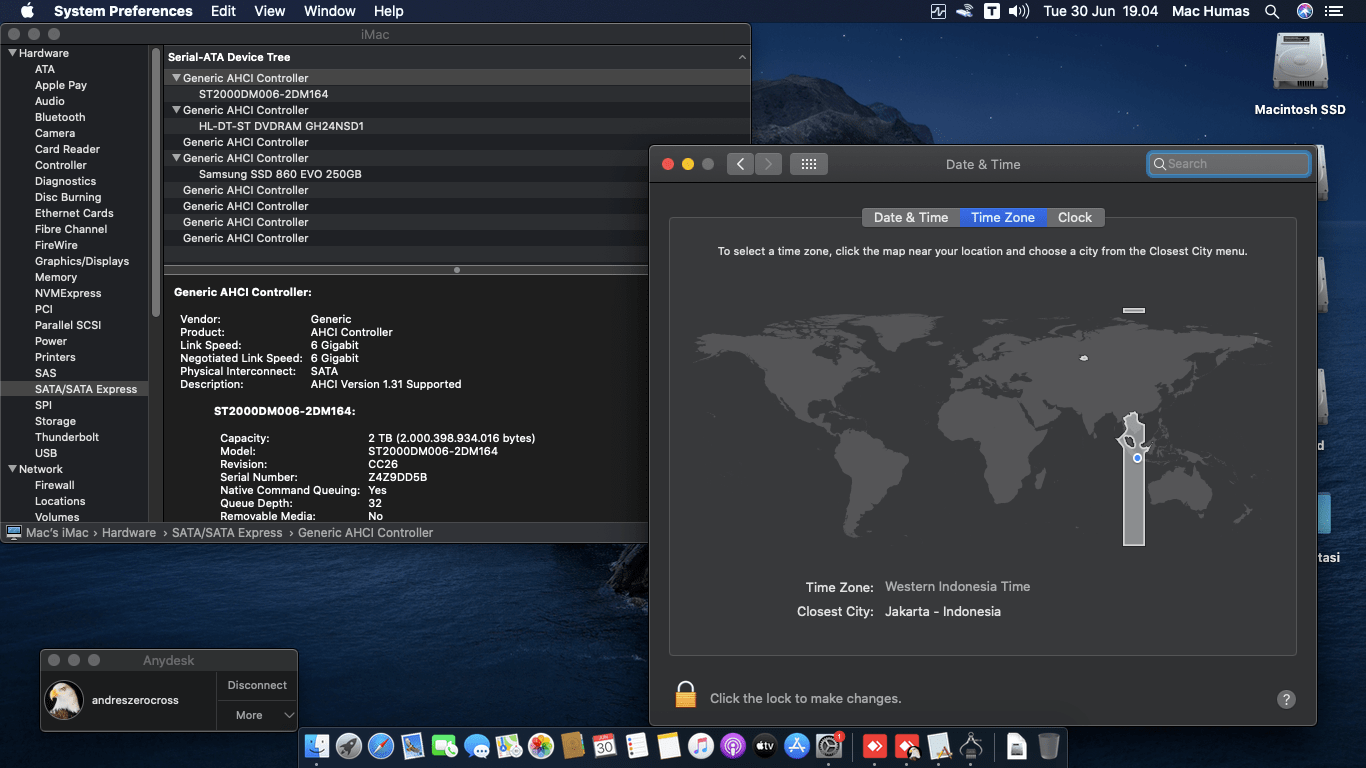
Task: Open Photos from the Dock
Action: [541, 745]
